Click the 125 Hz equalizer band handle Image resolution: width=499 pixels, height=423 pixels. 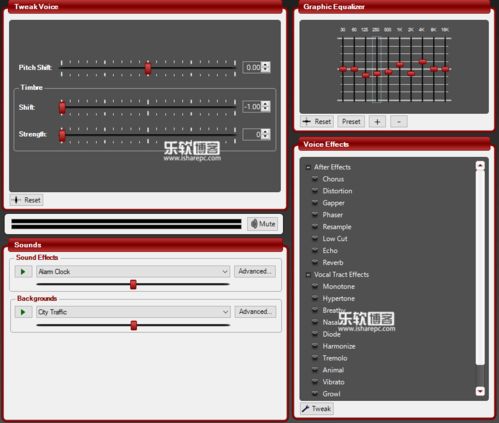point(366,75)
